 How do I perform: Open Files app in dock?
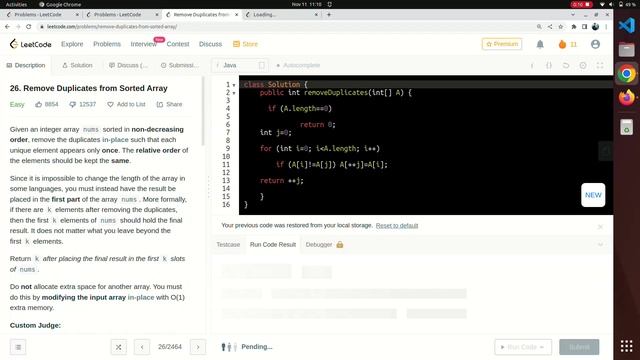(x=627, y=50)
